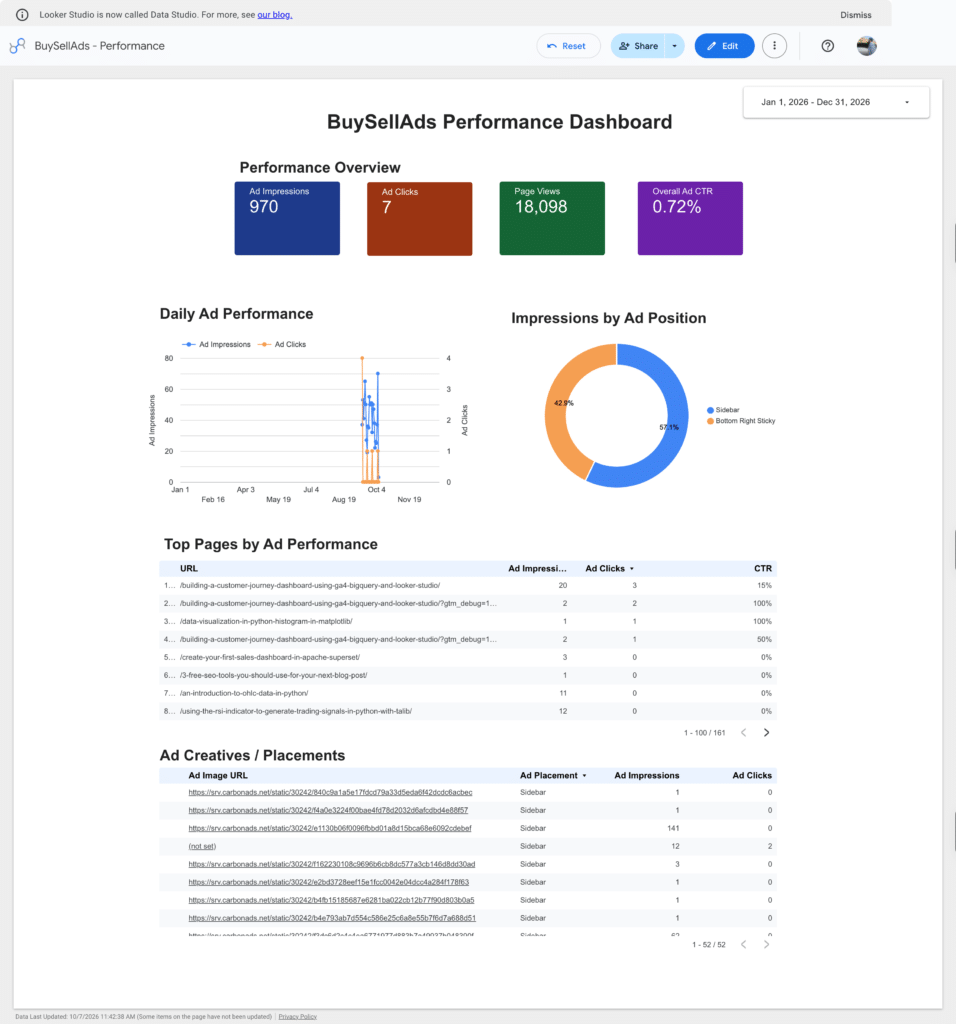Click next page arrow in Ad Creatives table
This screenshot has width=956, height=1024.
[767, 944]
